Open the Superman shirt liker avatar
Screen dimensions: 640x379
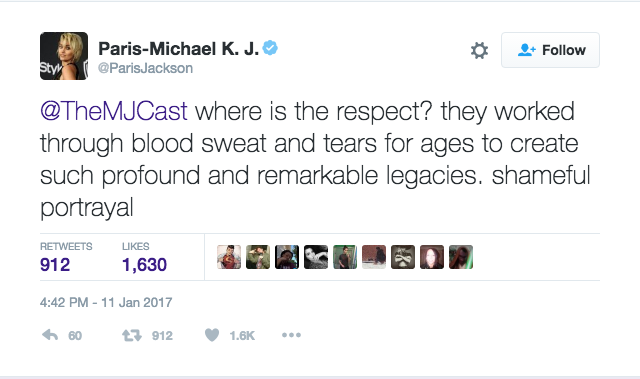[x=229, y=257]
